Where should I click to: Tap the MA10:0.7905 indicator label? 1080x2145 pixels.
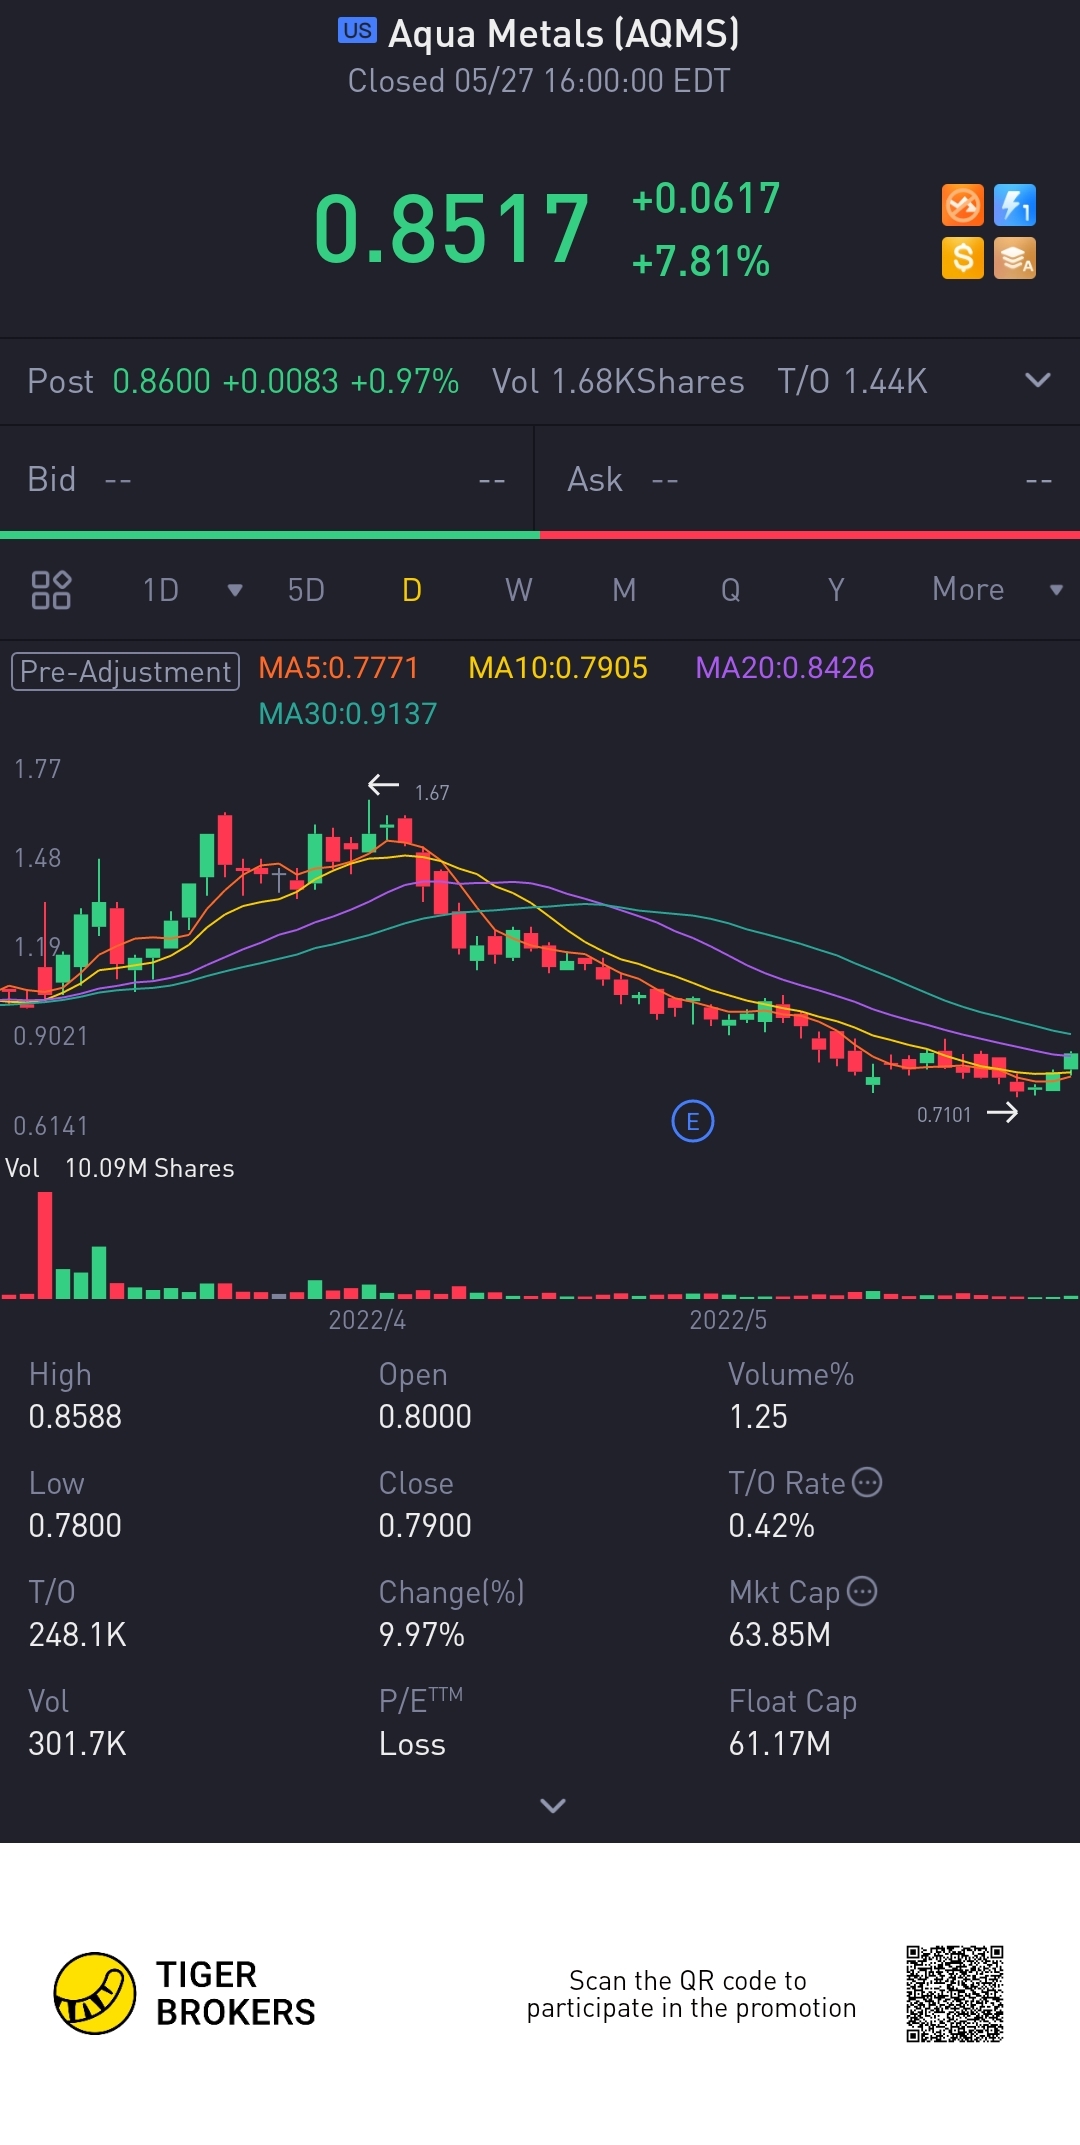point(558,668)
